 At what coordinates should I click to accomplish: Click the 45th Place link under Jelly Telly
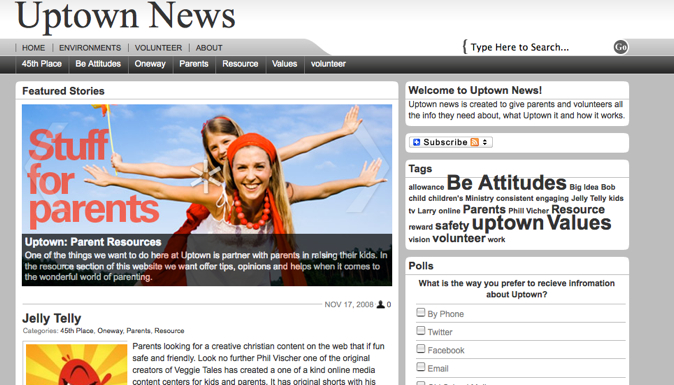pyautogui.click(x=77, y=331)
